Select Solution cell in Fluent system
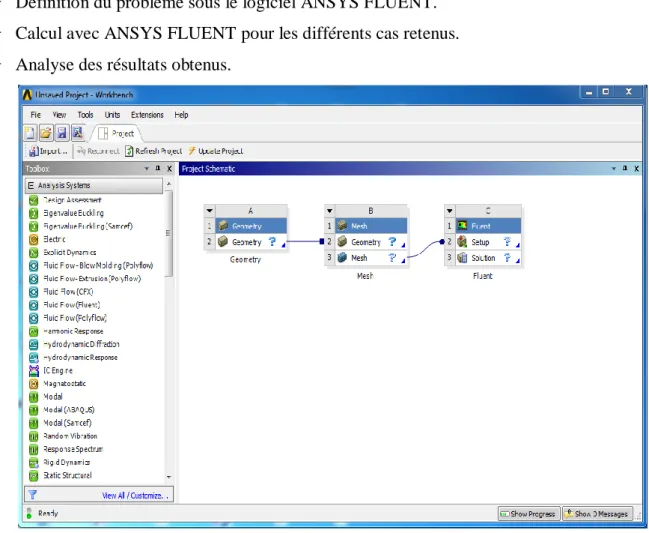The width and height of the screenshot is (649, 533). pyautogui.click(x=488, y=258)
